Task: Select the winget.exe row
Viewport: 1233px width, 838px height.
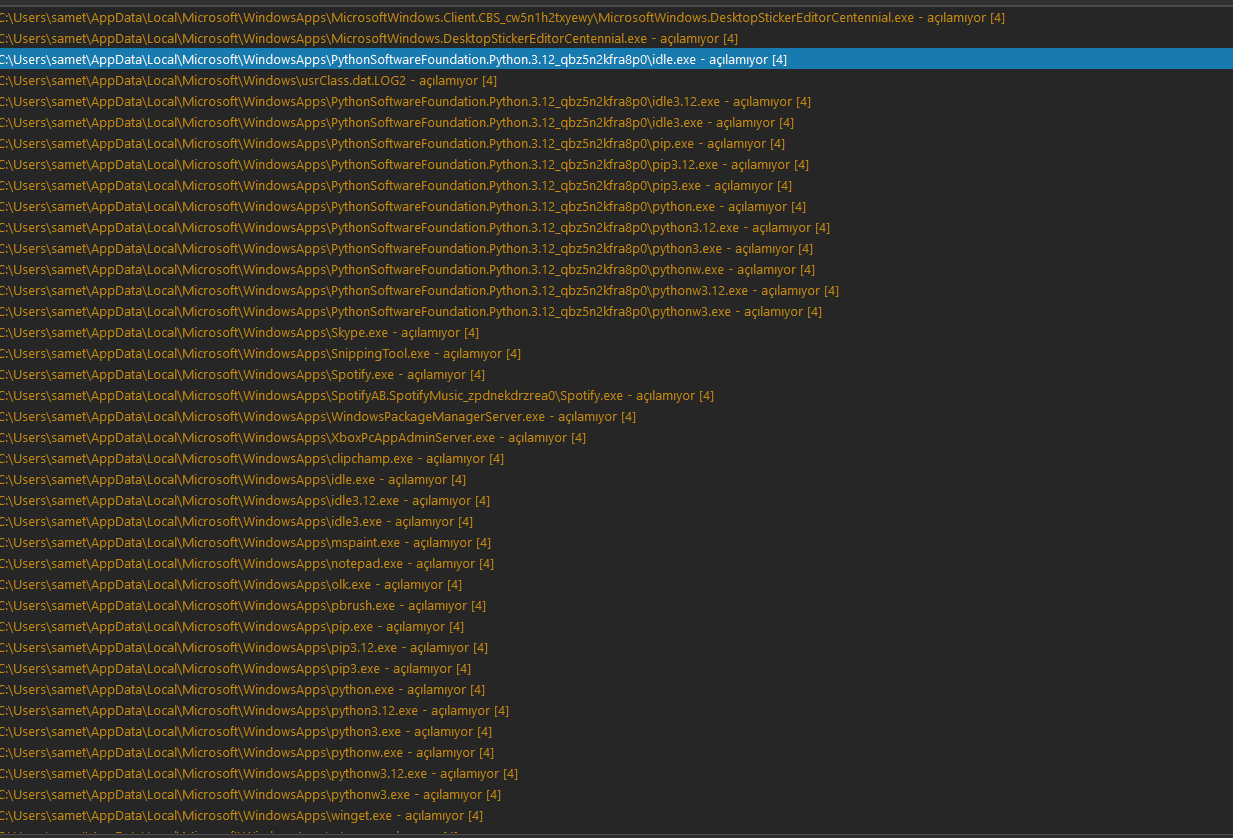Action: point(616,815)
